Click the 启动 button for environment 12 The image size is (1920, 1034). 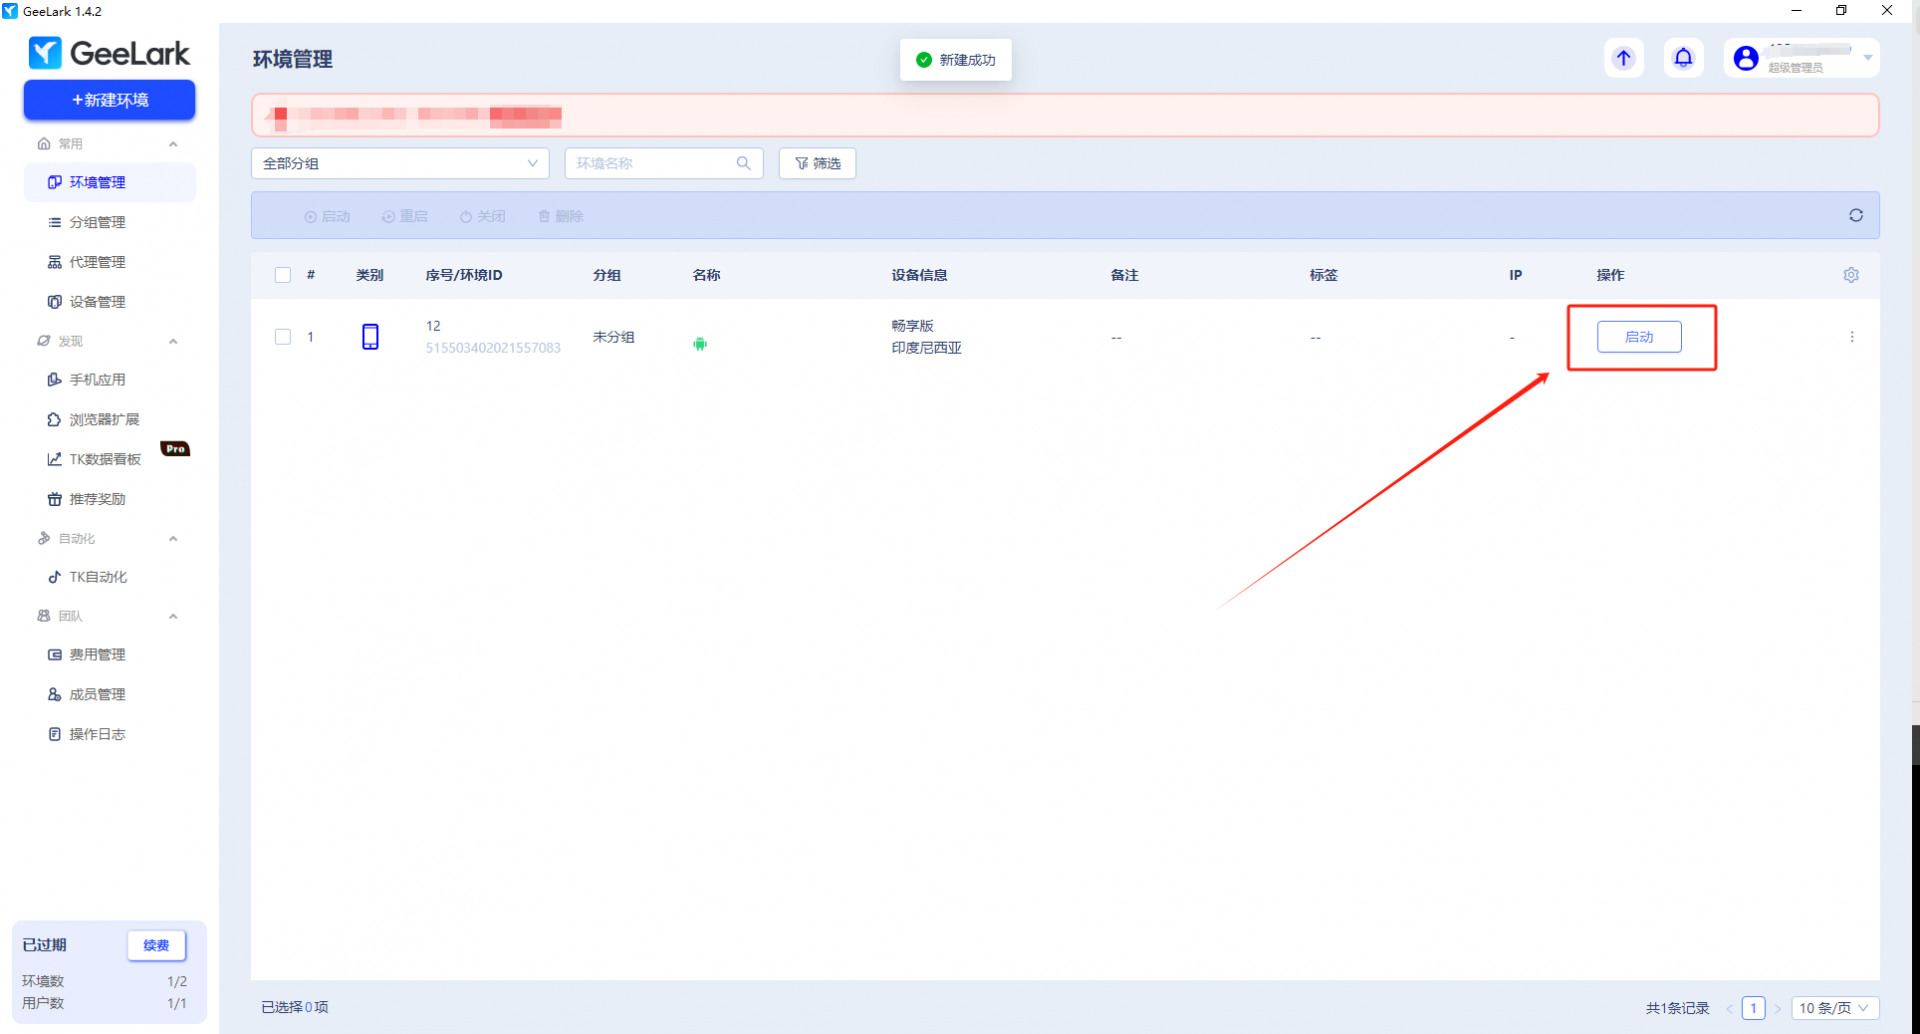tap(1640, 337)
